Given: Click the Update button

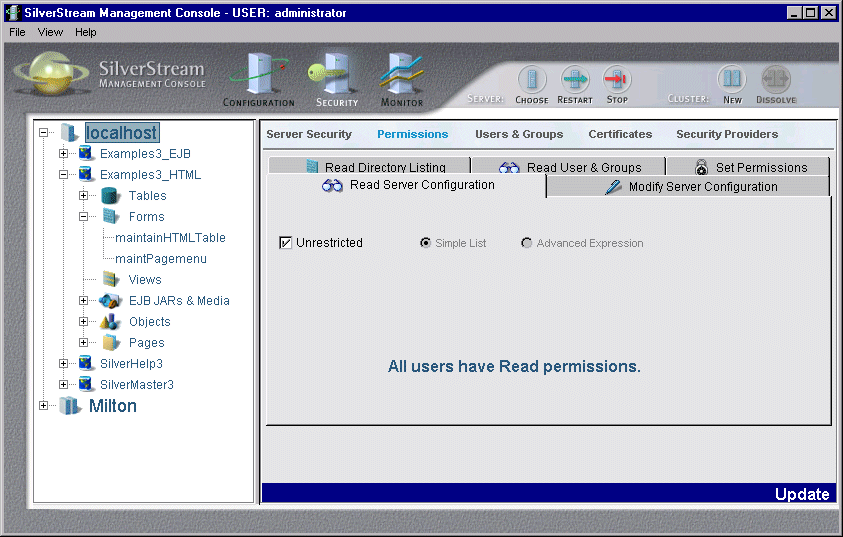Looking at the screenshot, I should click(802, 494).
